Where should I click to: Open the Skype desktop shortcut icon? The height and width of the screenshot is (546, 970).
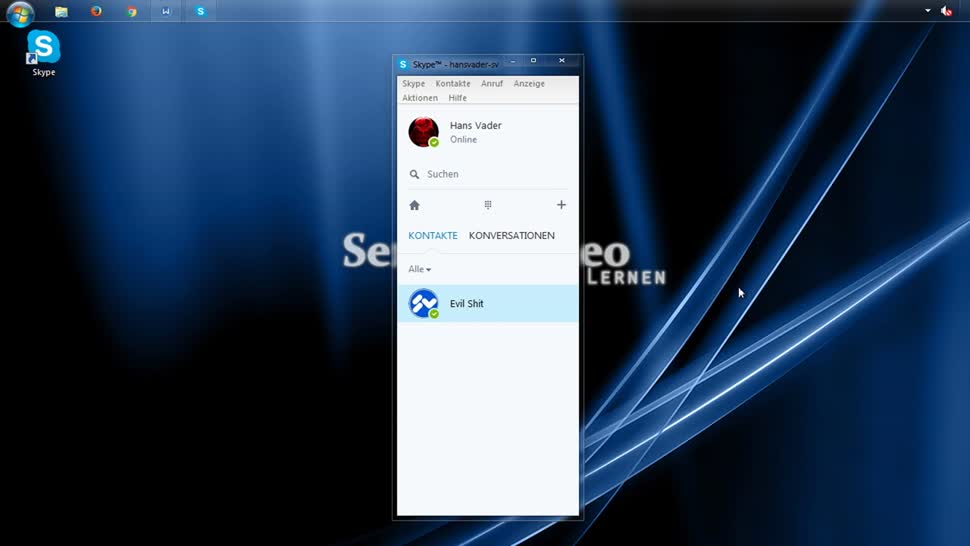tap(43, 53)
